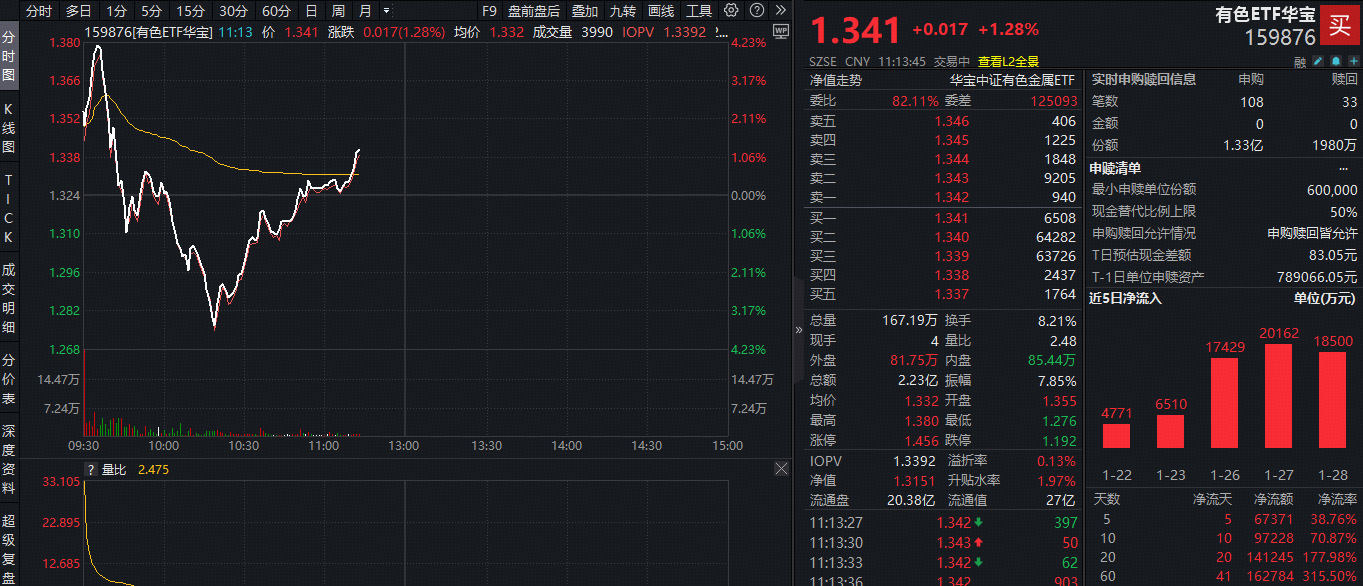Open chart settings gear icon
The width and height of the screenshot is (1363, 586).
[x=731, y=11]
